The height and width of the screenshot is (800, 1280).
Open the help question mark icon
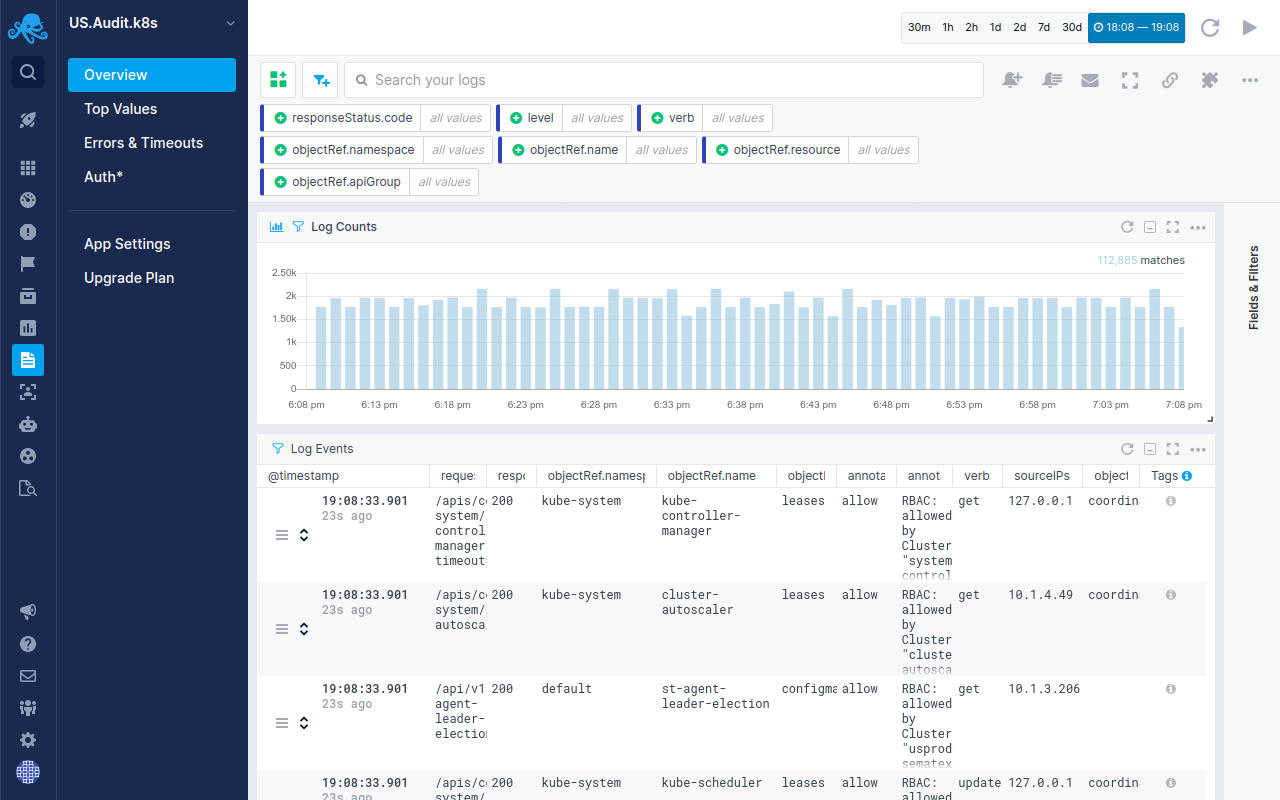pos(28,644)
